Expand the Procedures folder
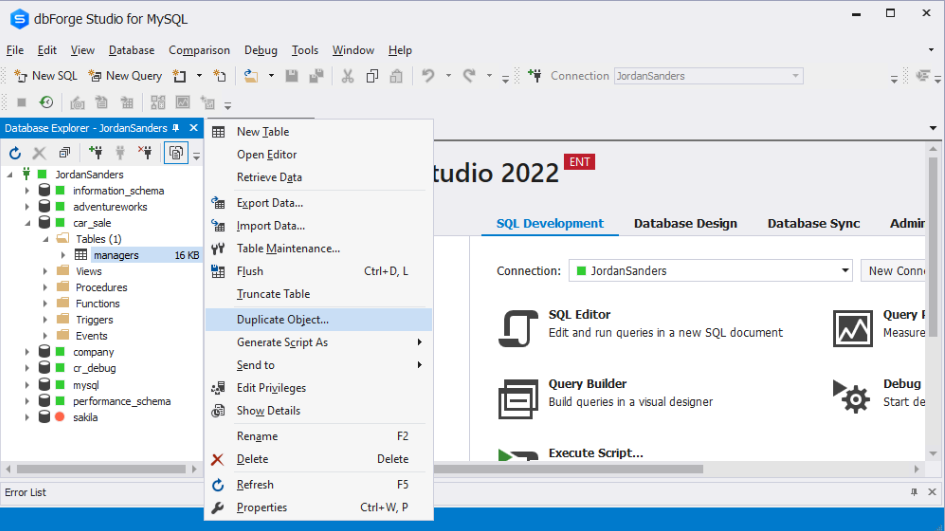The image size is (945, 531). [x=45, y=287]
